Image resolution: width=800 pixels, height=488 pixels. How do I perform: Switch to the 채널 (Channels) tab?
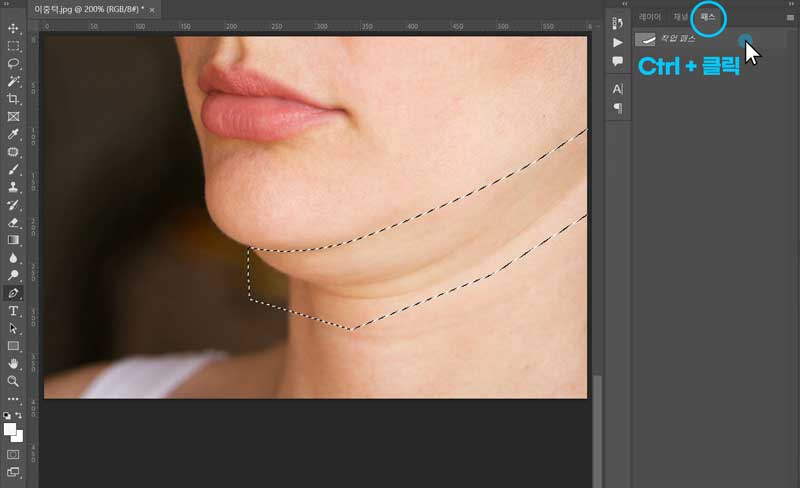[681, 17]
